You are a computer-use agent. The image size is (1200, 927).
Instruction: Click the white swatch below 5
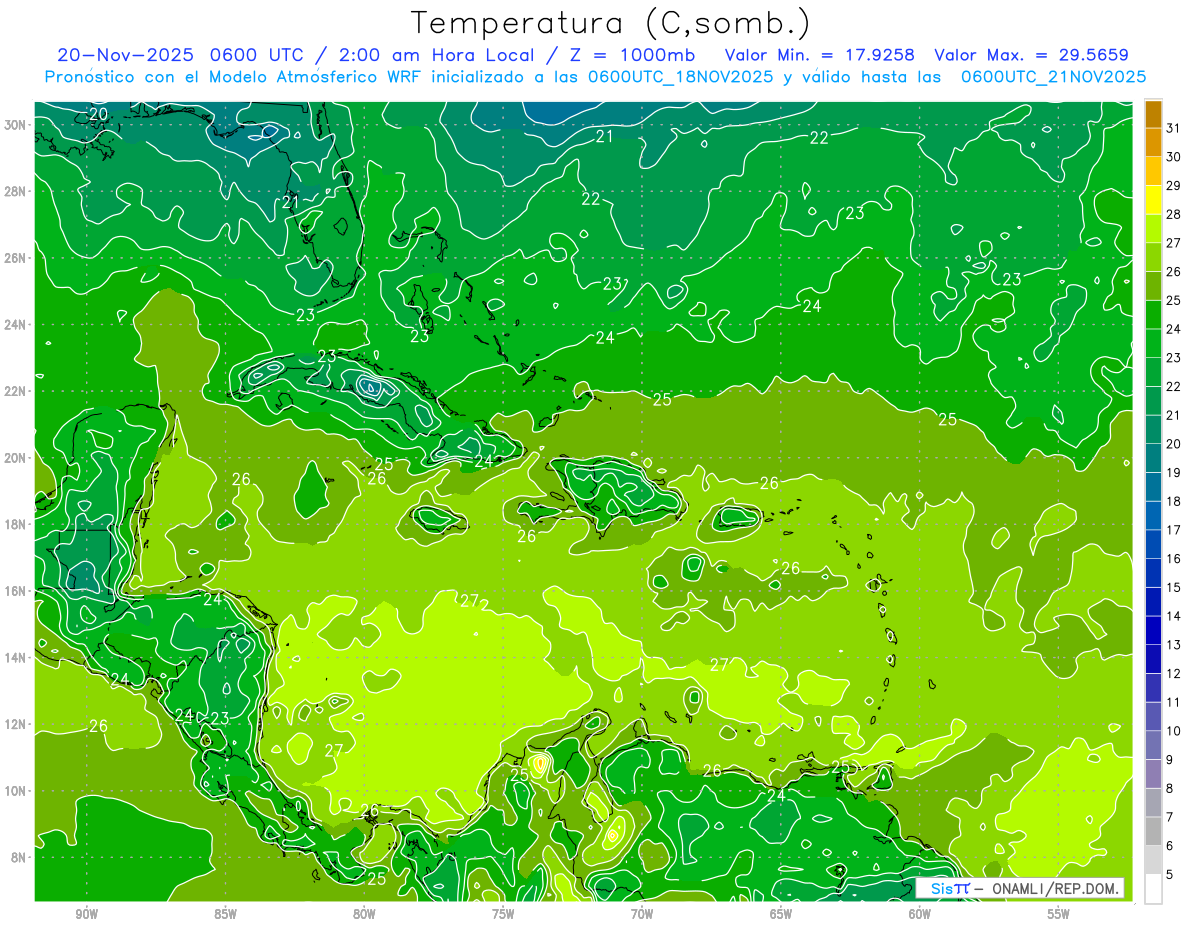click(x=1153, y=888)
